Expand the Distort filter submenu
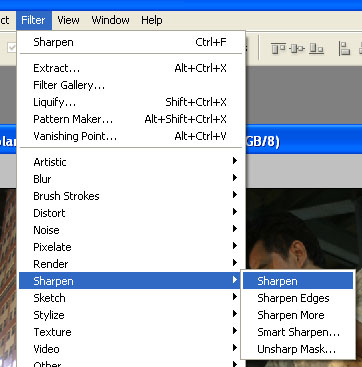 tap(131, 213)
